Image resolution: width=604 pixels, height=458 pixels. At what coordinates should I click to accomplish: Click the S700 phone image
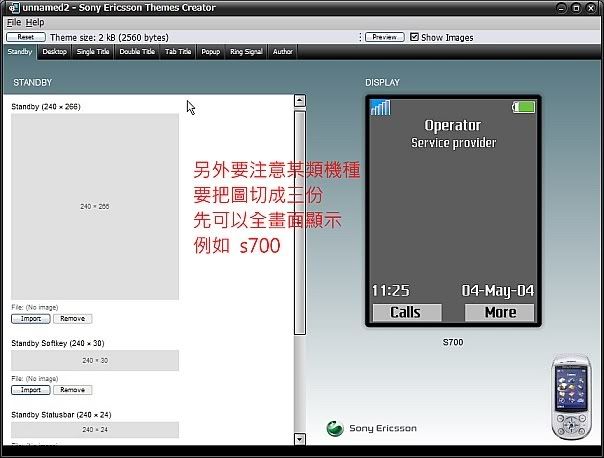coord(571,397)
